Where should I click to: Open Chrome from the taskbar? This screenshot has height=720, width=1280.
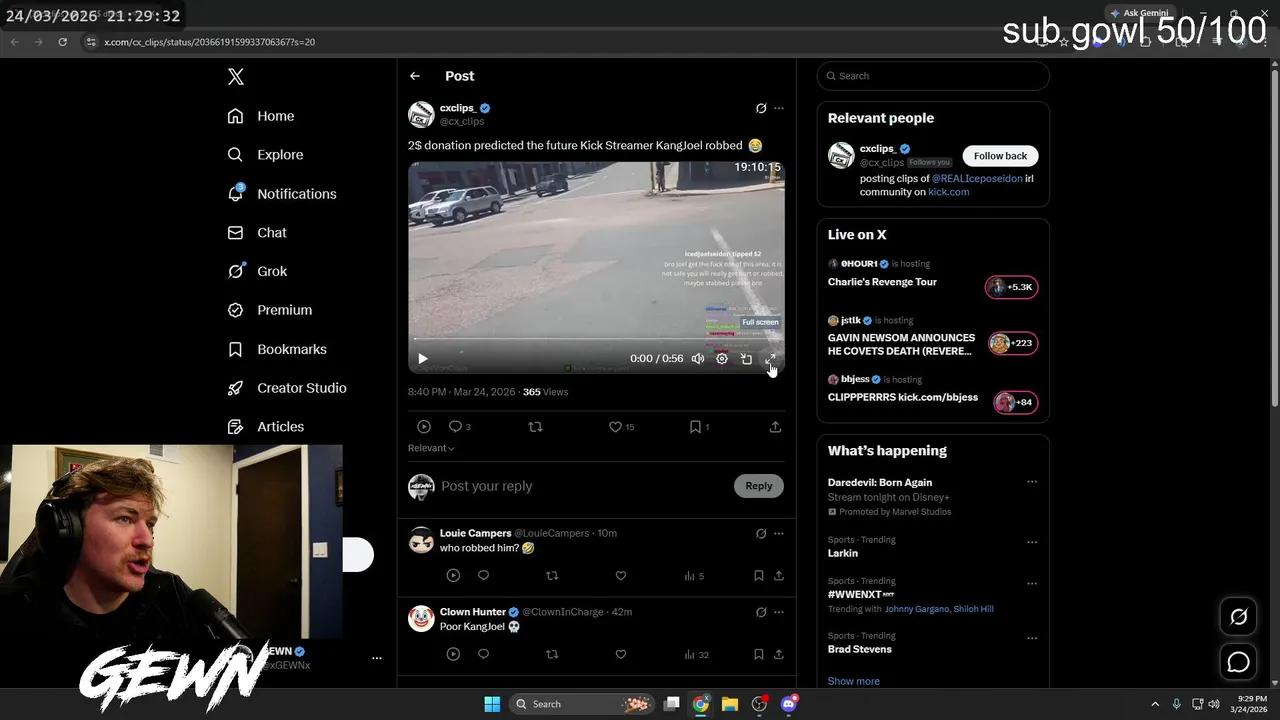pyautogui.click(x=701, y=704)
